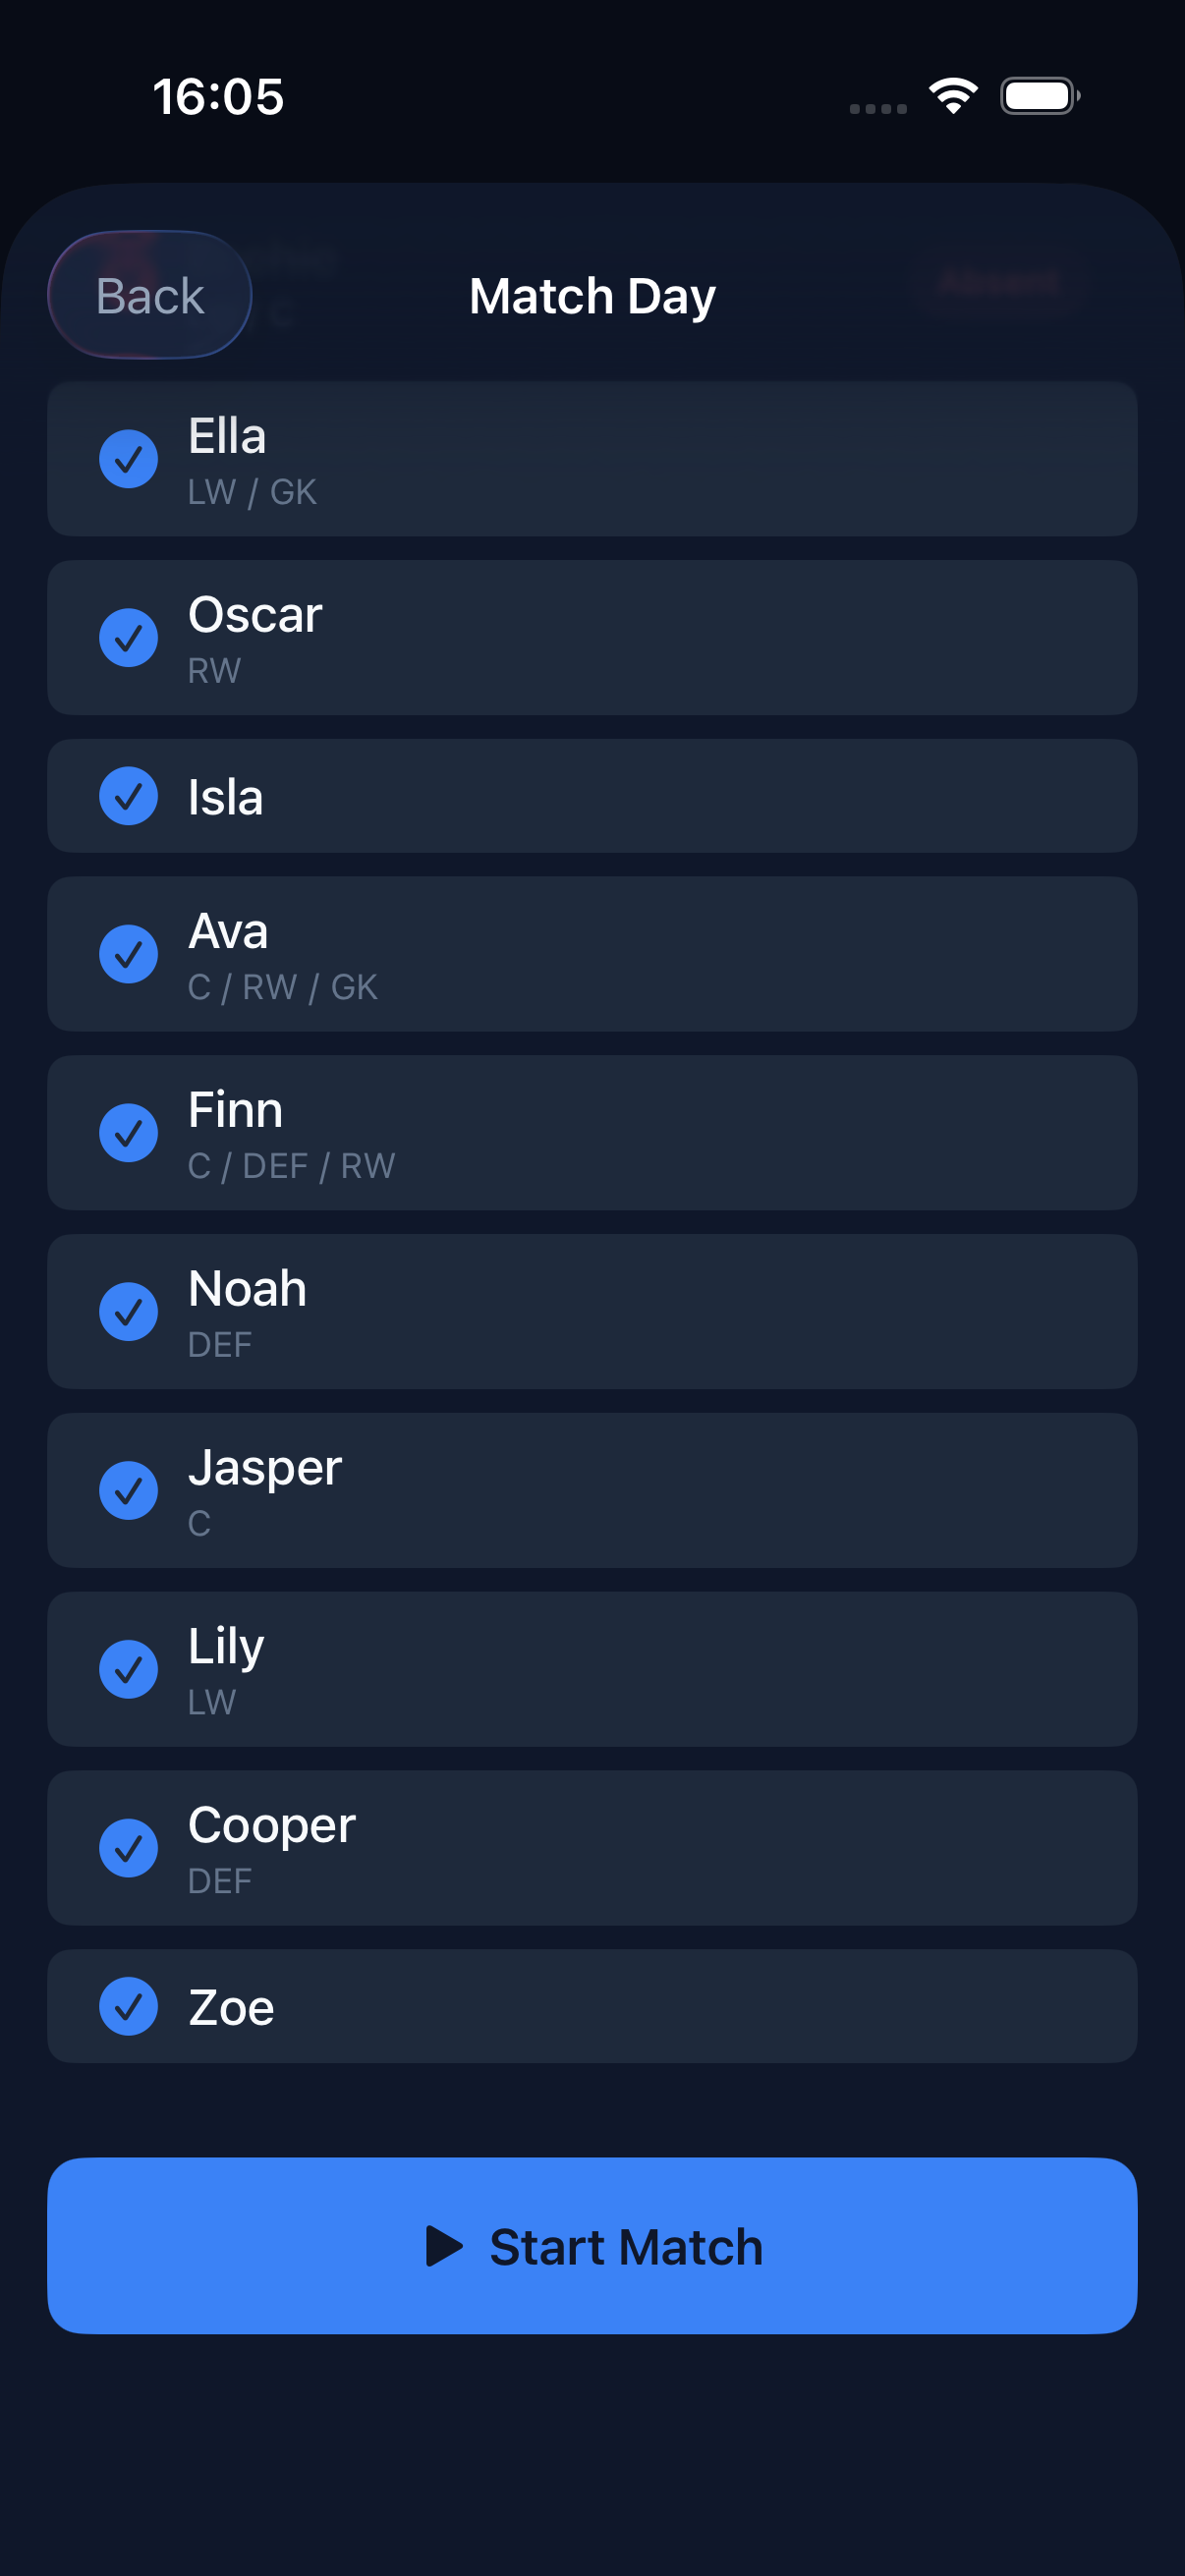This screenshot has width=1185, height=2576.
Task: Deselect Cooper for match day
Action: [x=128, y=1847]
